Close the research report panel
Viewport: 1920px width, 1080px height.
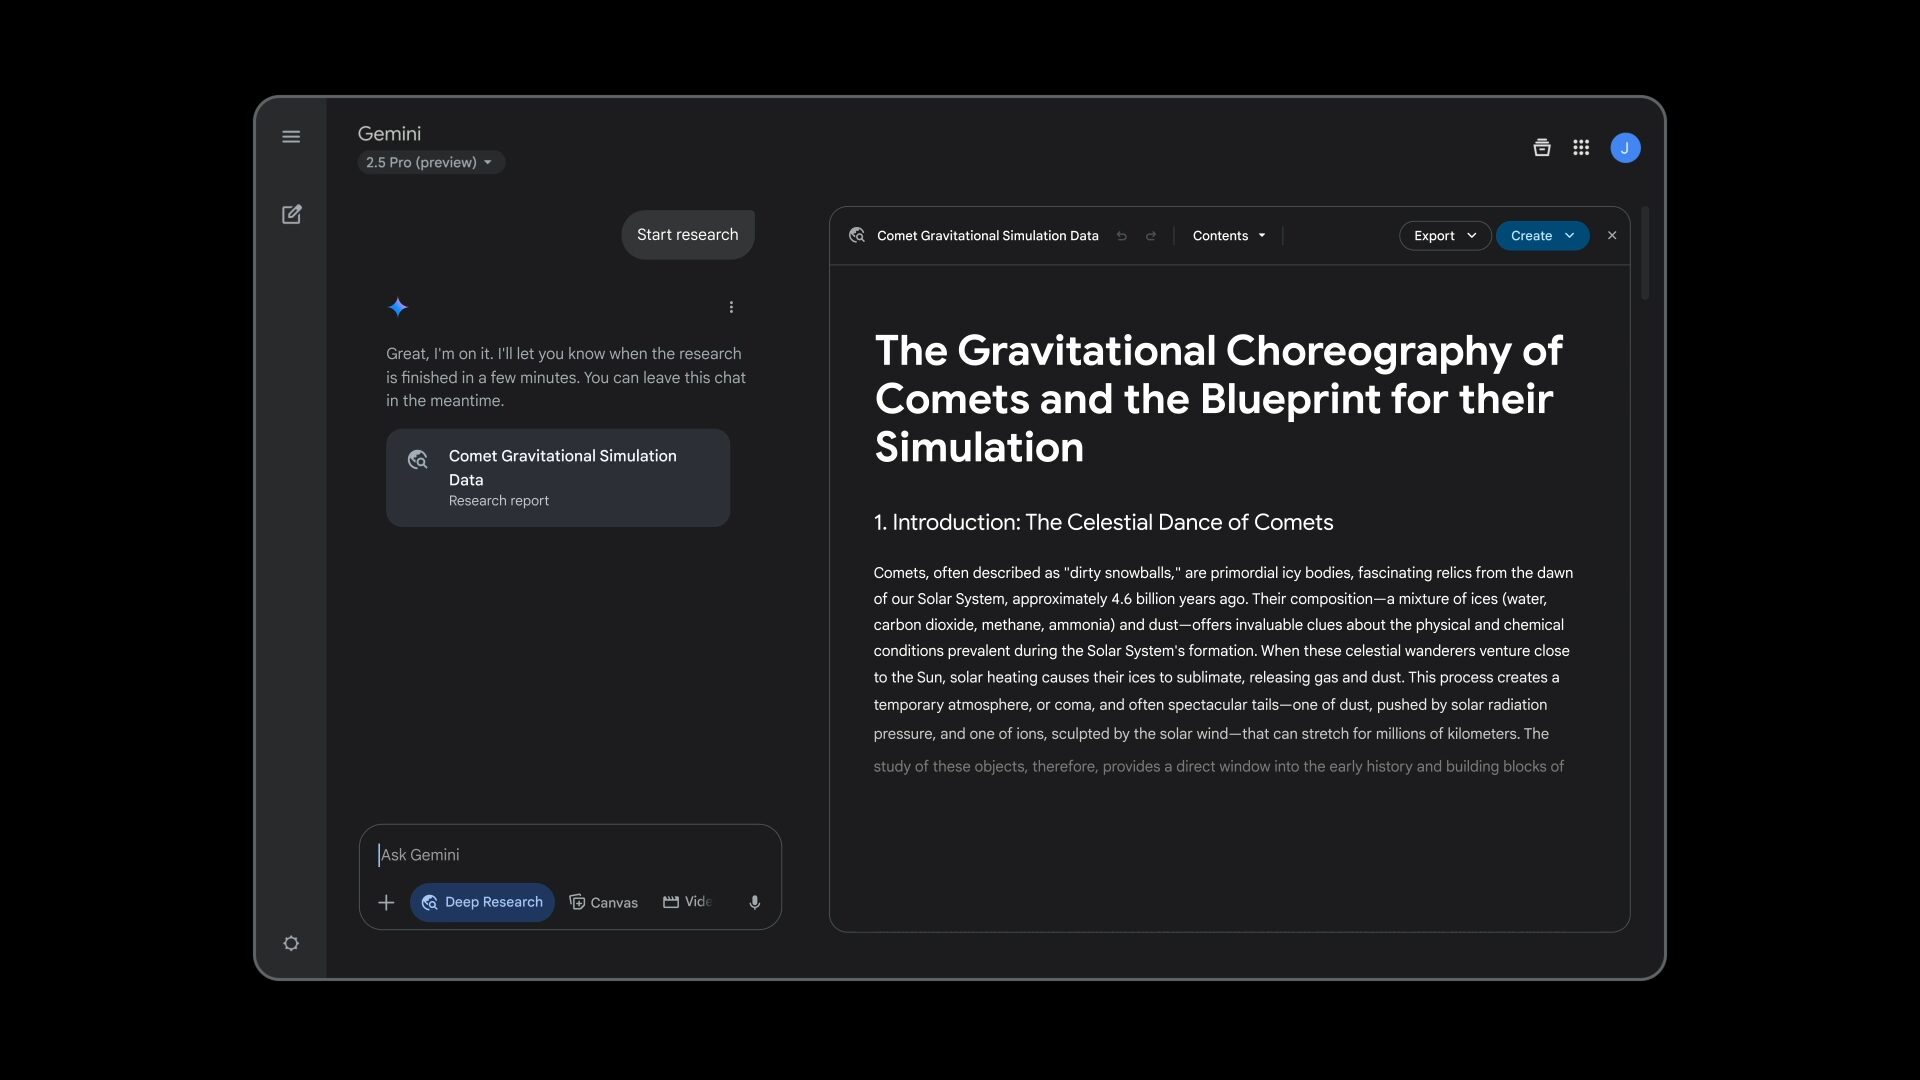tap(1612, 236)
